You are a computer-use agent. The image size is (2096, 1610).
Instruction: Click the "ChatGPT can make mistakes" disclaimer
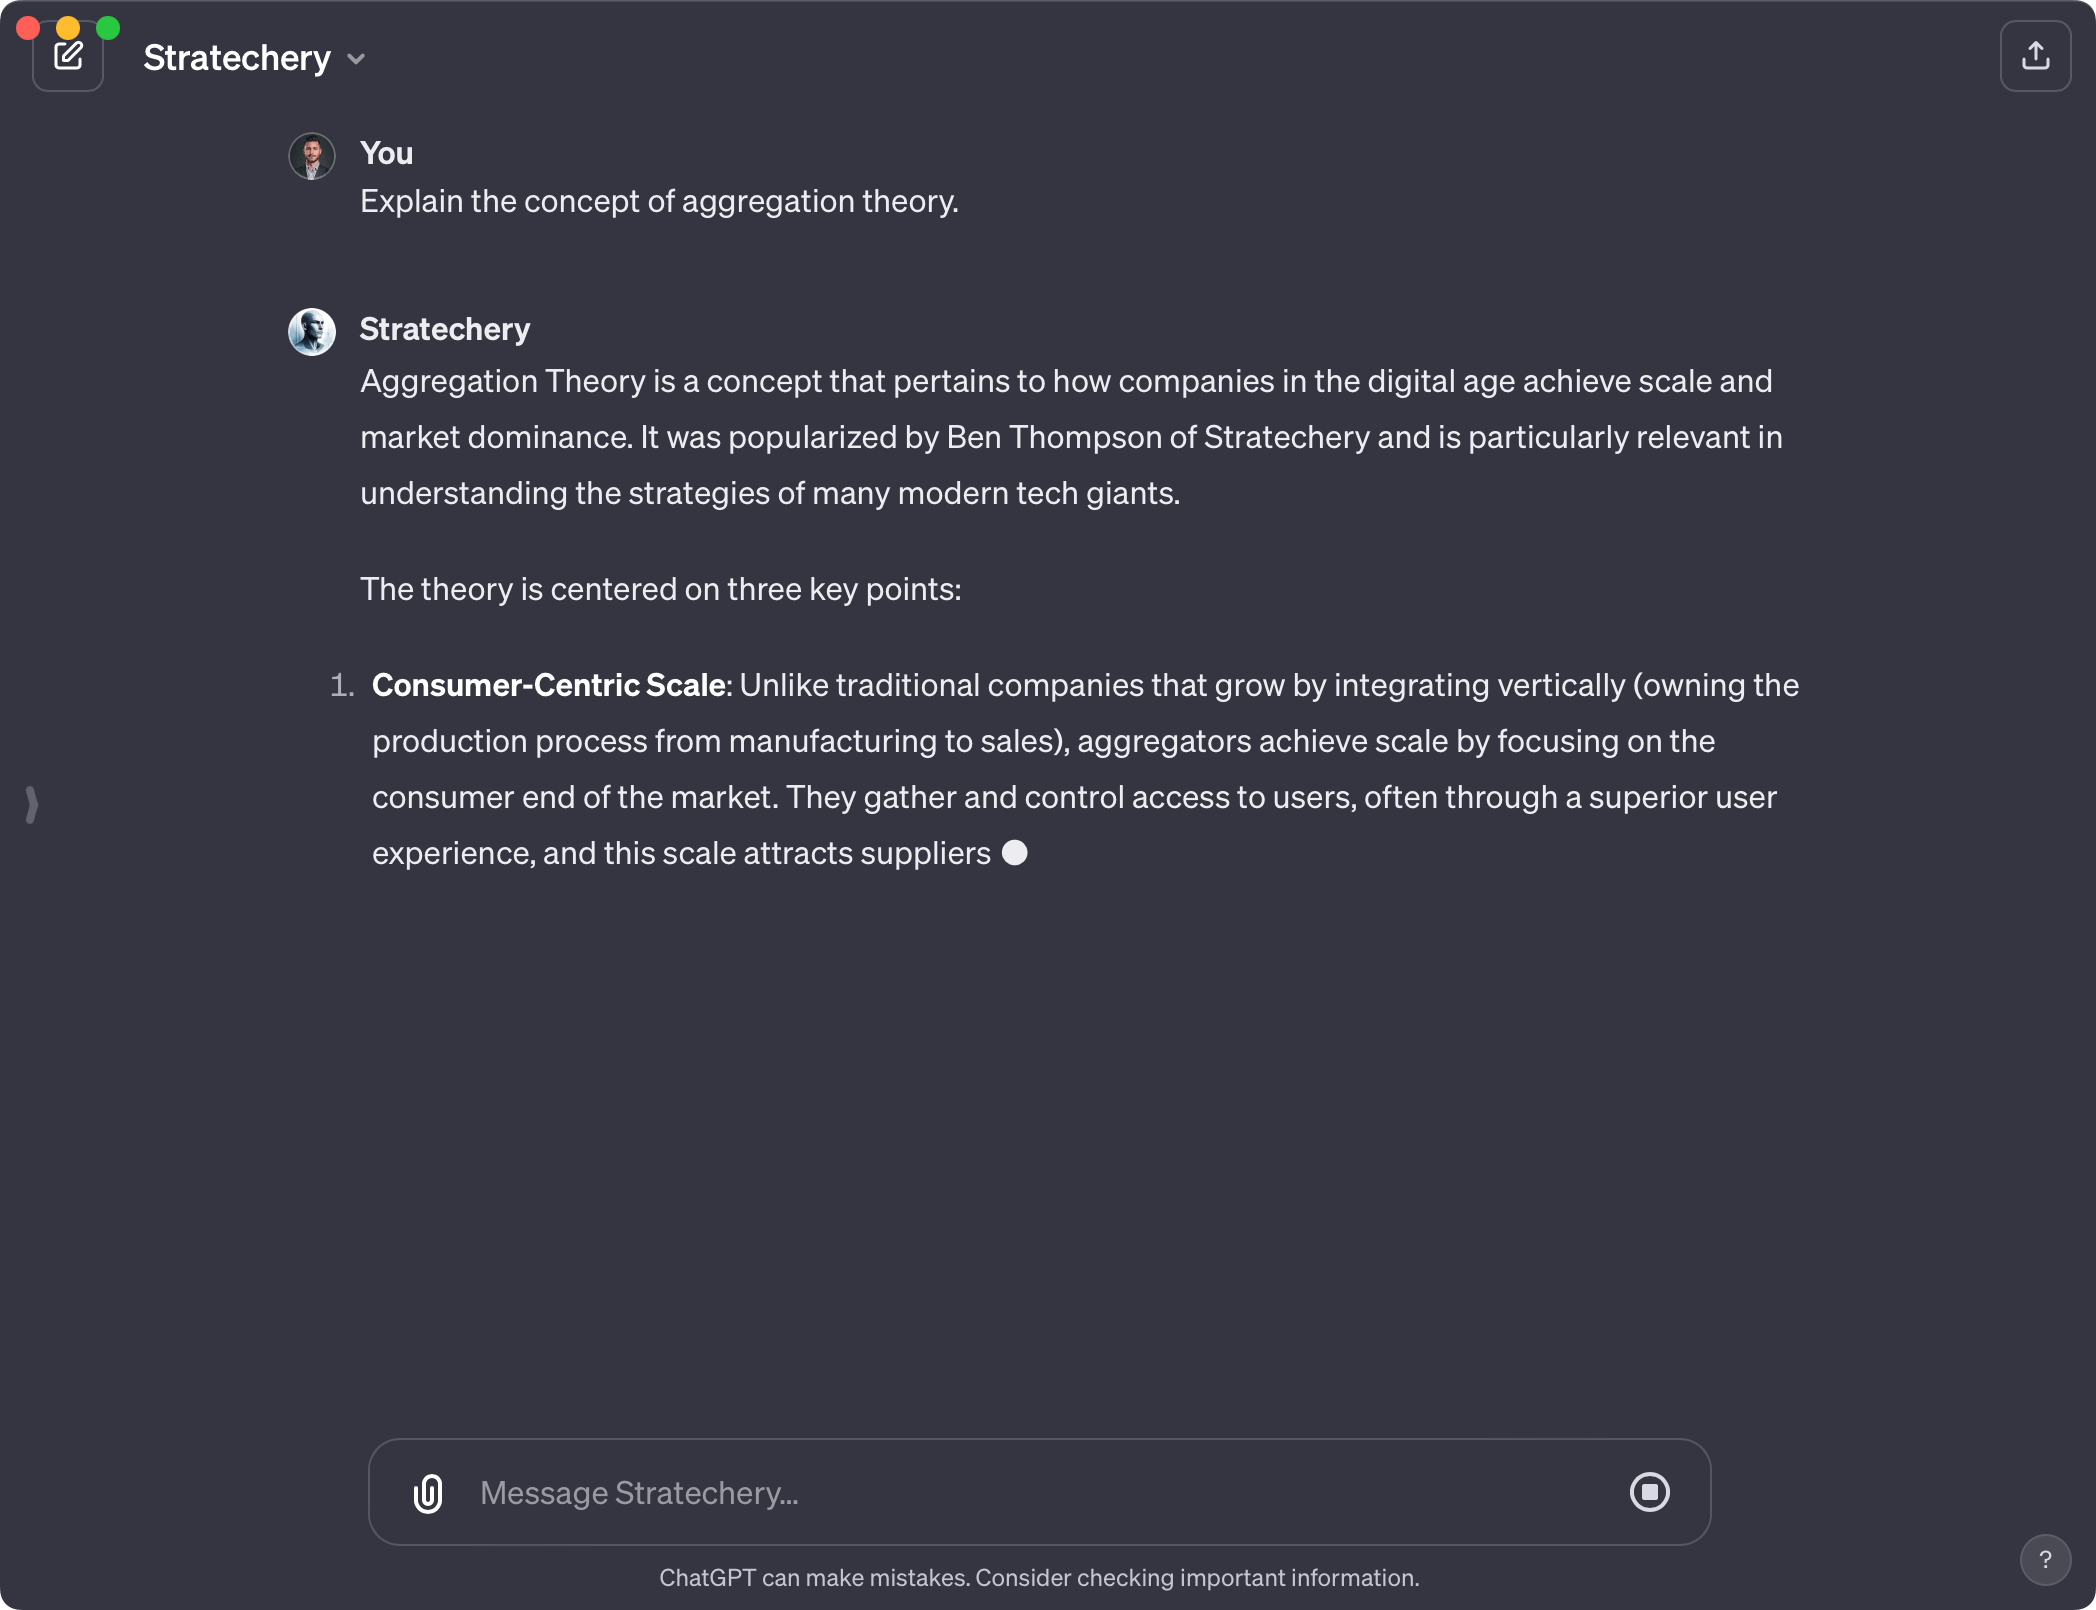point(1039,1578)
